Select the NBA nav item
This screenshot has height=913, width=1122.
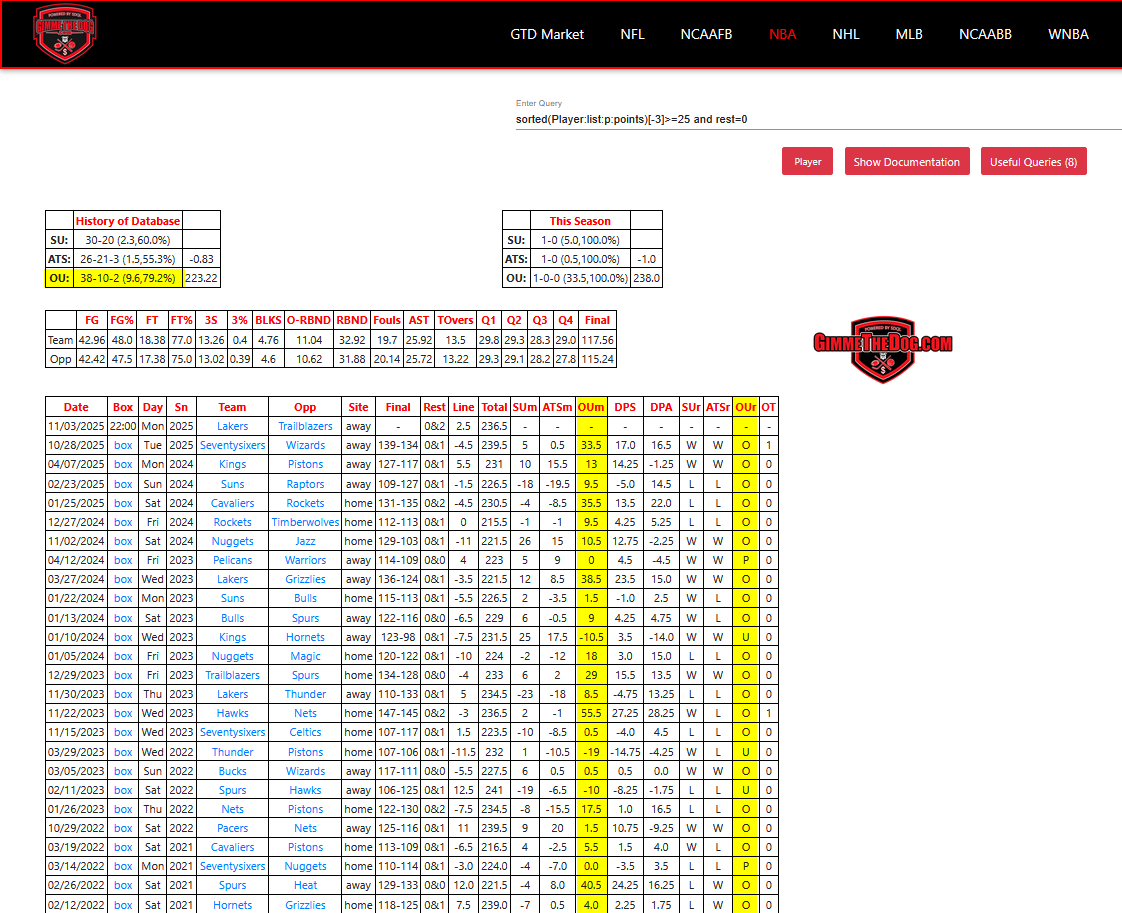pos(782,34)
